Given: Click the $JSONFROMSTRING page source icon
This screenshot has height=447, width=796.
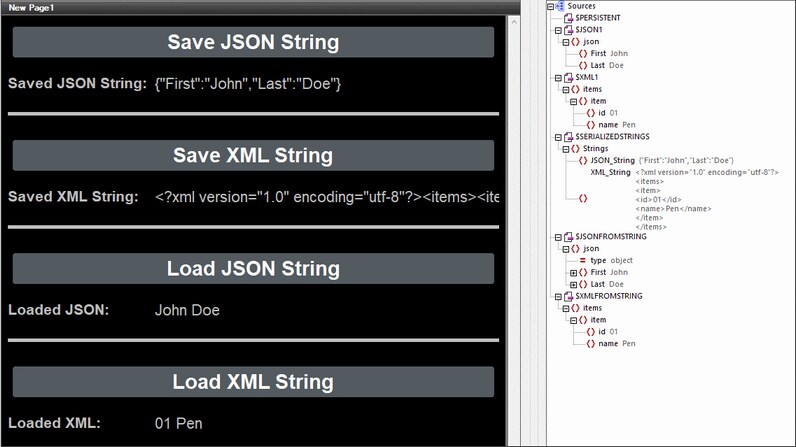Looking at the screenshot, I should click(x=568, y=237).
